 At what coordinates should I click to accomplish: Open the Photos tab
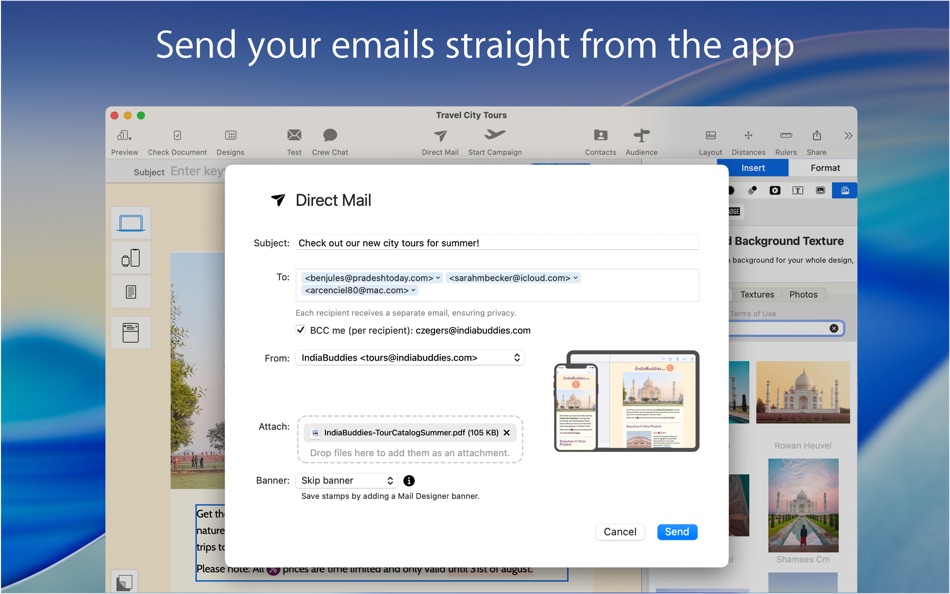tap(803, 295)
